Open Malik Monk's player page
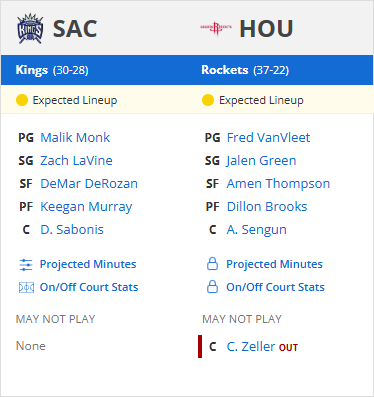Image resolution: width=374 pixels, height=397 pixels. pyautogui.click(x=75, y=138)
